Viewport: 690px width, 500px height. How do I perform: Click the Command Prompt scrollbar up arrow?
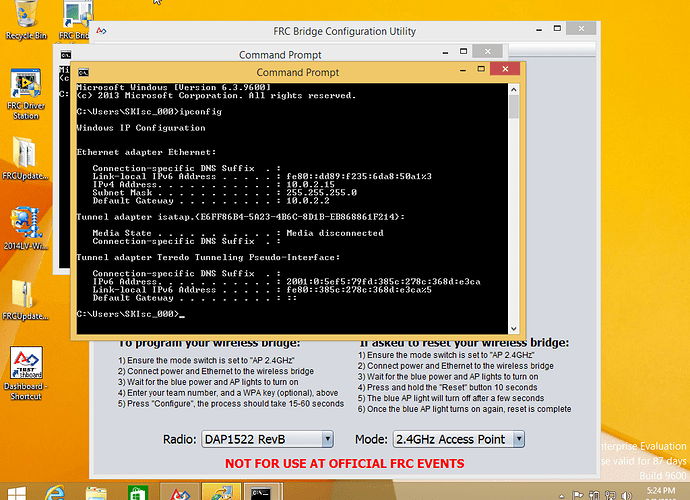[x=514, y=89]
